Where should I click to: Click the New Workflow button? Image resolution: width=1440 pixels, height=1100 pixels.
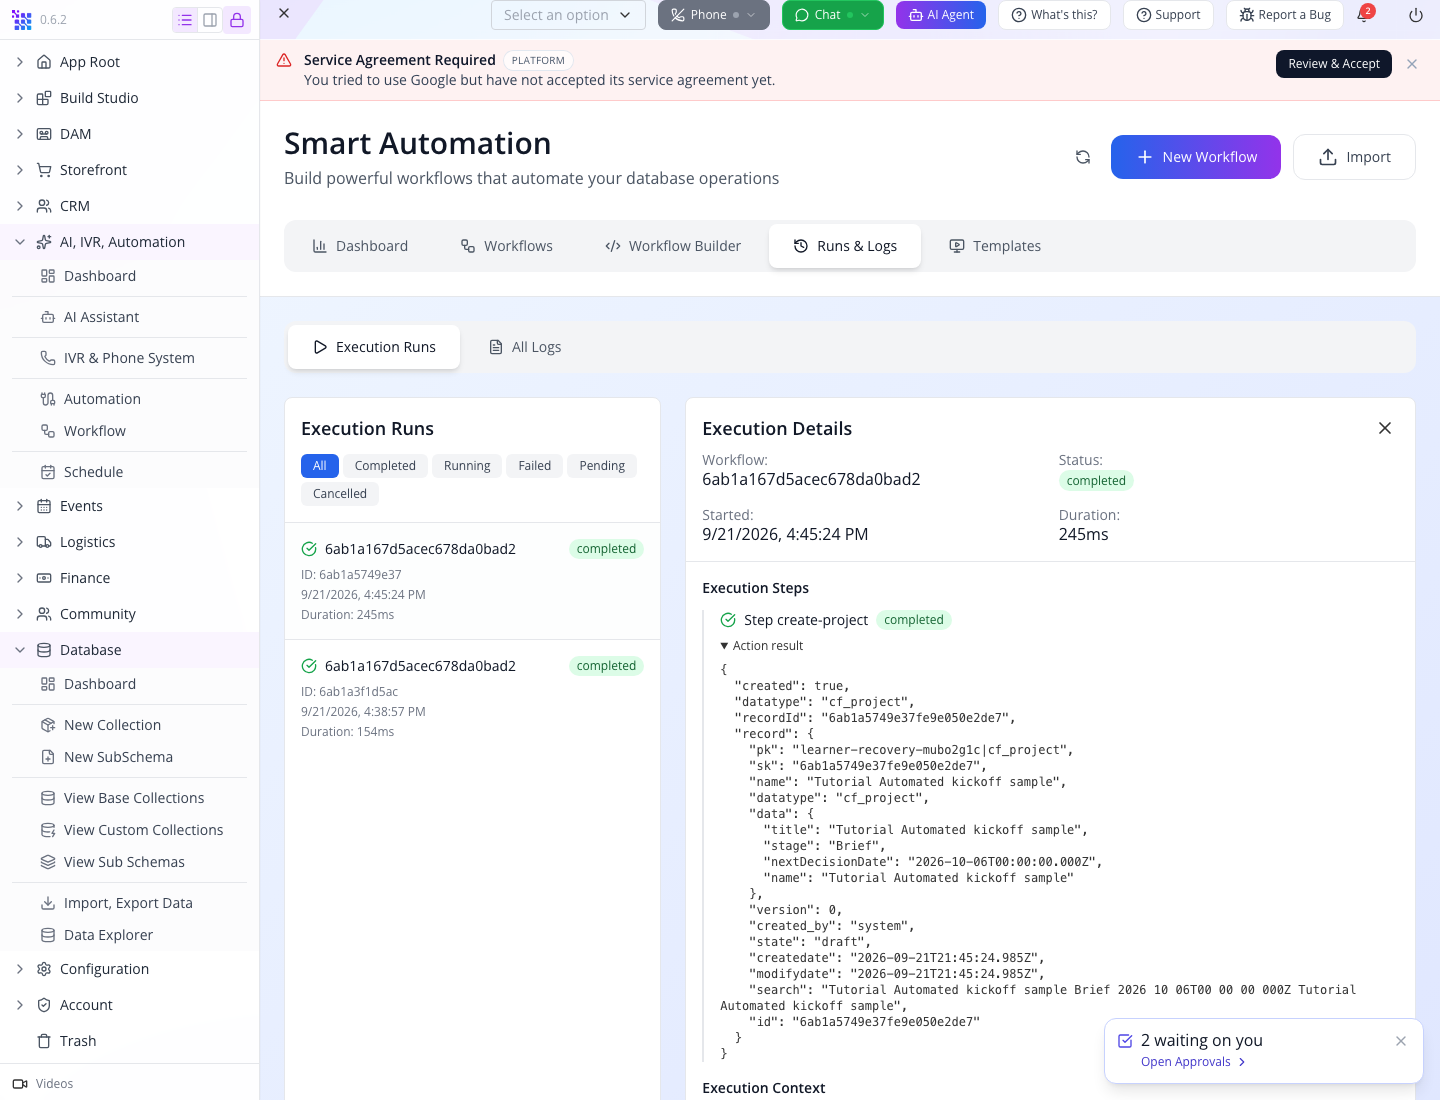pyautogui.click(x=1196, y=157)
